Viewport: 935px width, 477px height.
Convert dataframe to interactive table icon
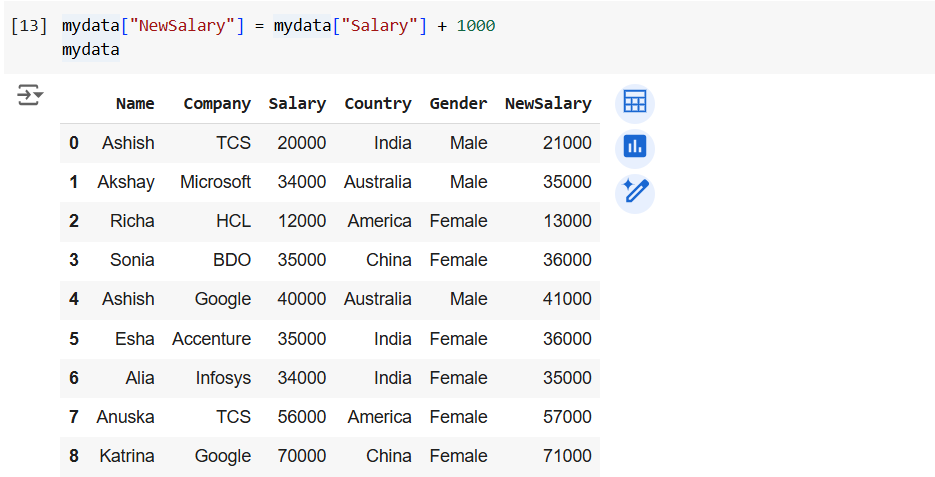pos(634,102)
